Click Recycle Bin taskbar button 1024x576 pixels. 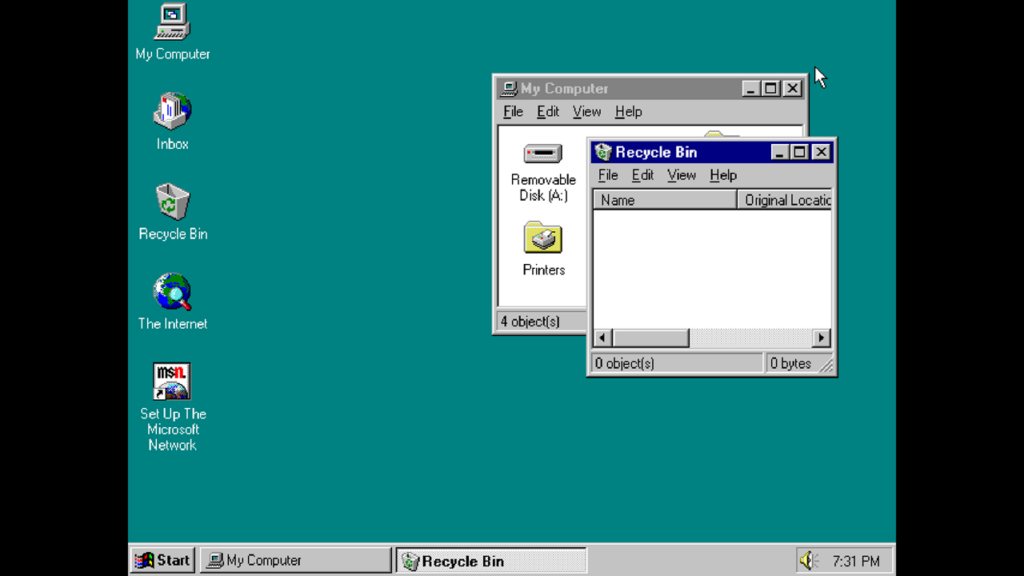[491, 560]
